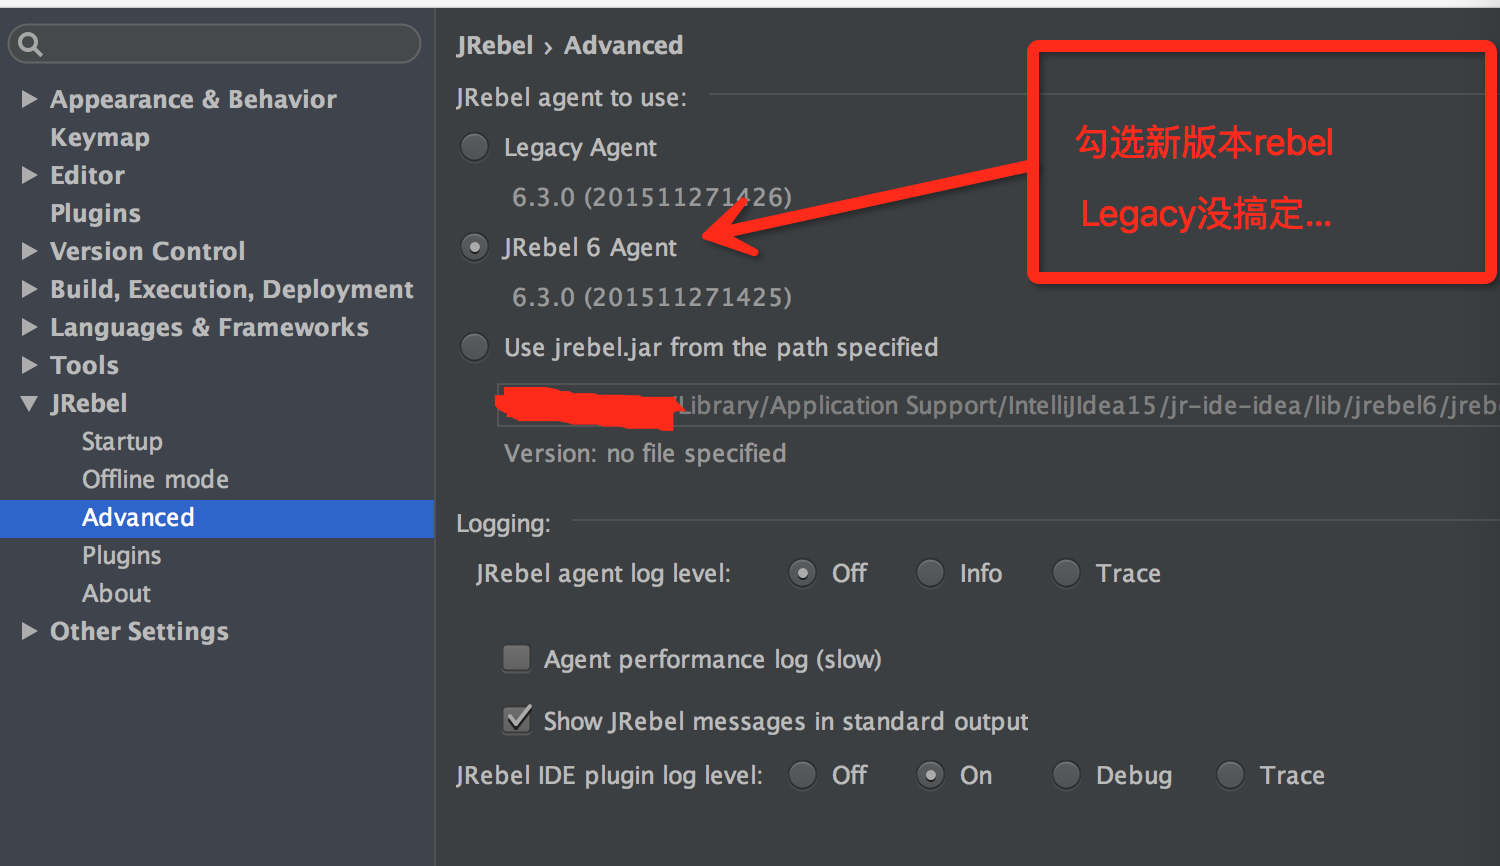The image size is (1500, 866).
Task: Open JRebel Startup page
Action: pyautogui.click(x=122, y=441)
